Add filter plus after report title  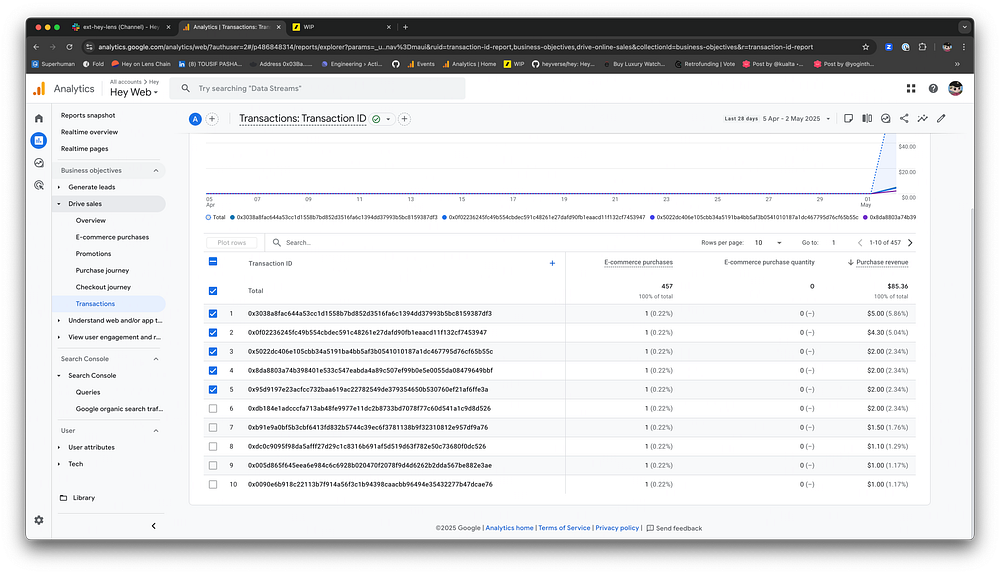[x=404, y=119]
